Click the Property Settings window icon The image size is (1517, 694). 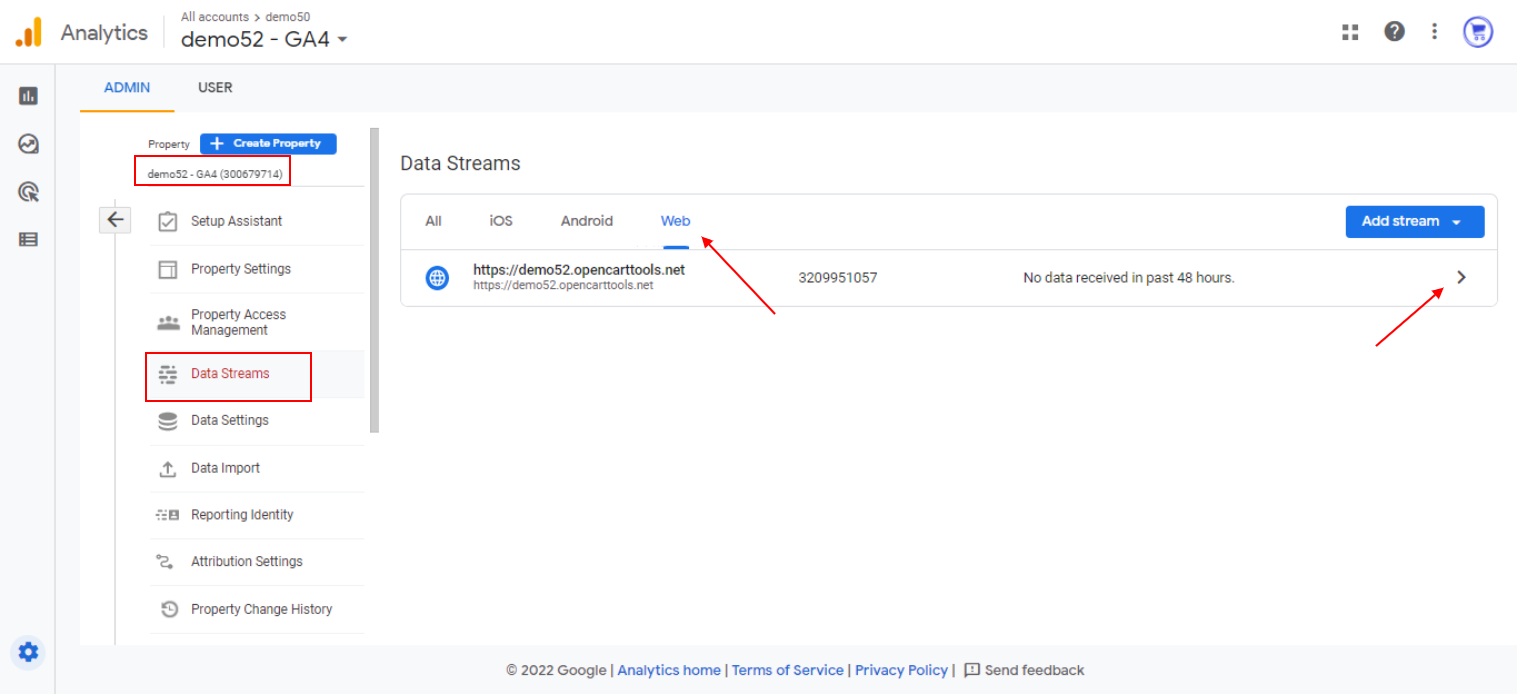click(168, 269)
